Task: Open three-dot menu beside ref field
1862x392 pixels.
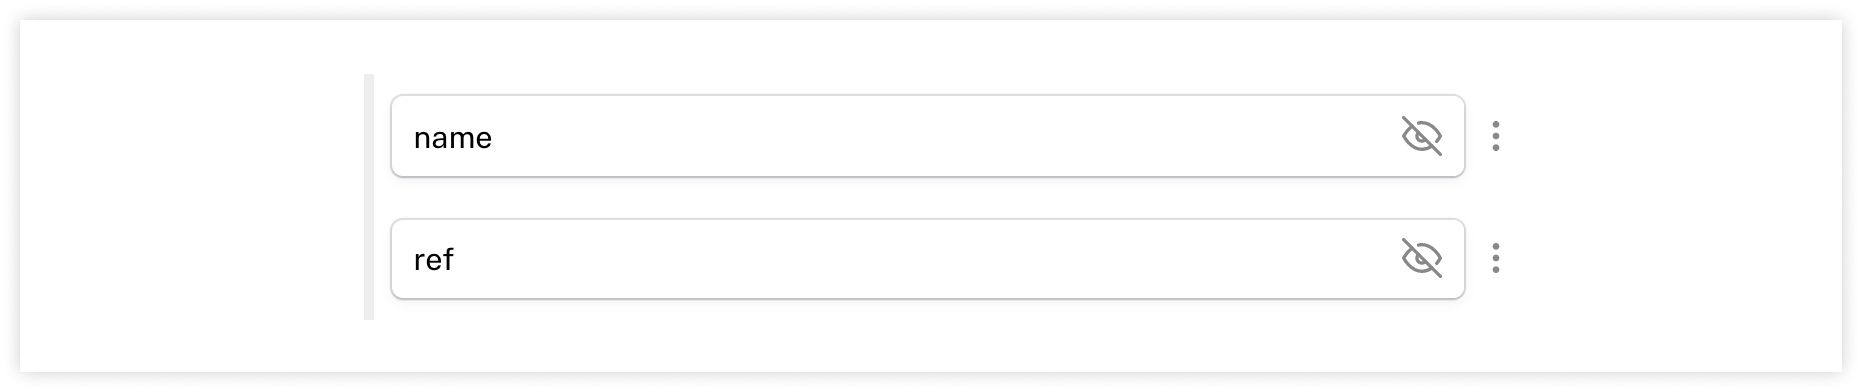Action: [1495, 258]
